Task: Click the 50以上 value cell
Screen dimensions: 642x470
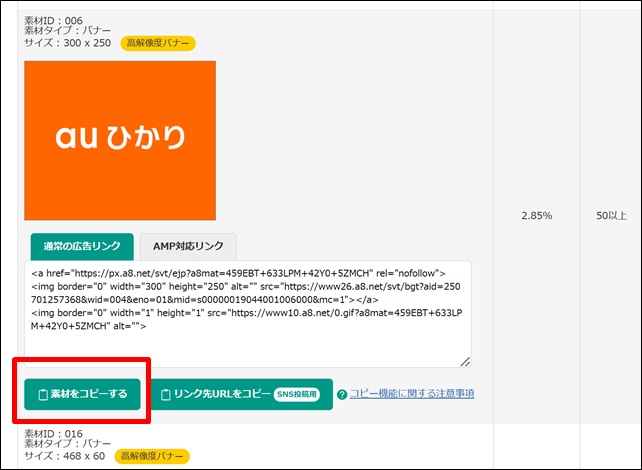Action: (x=611, y=215)
